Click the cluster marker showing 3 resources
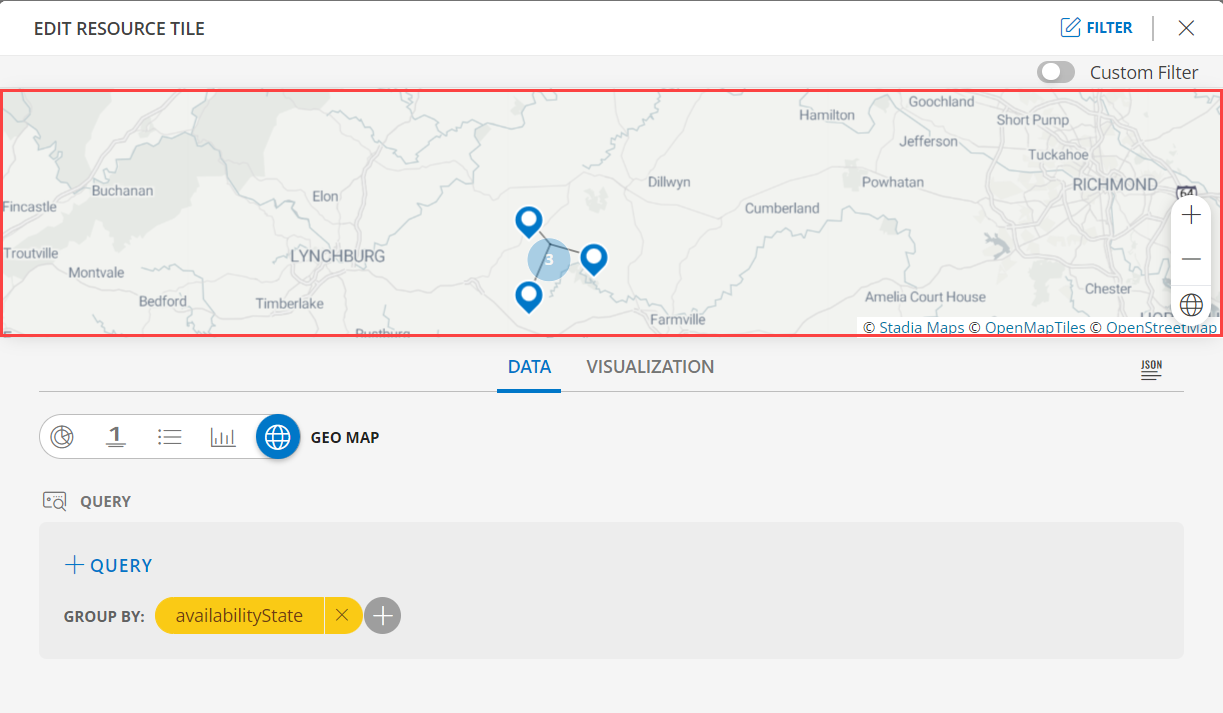Image resolution: width=1223 pixels, height=713 pixels. pyautogui.click(x=549, y=259)
